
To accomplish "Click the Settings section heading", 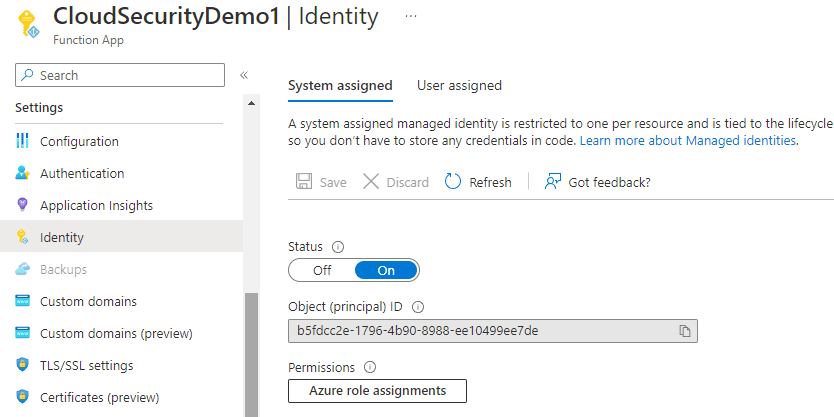I will pos(39,107).
